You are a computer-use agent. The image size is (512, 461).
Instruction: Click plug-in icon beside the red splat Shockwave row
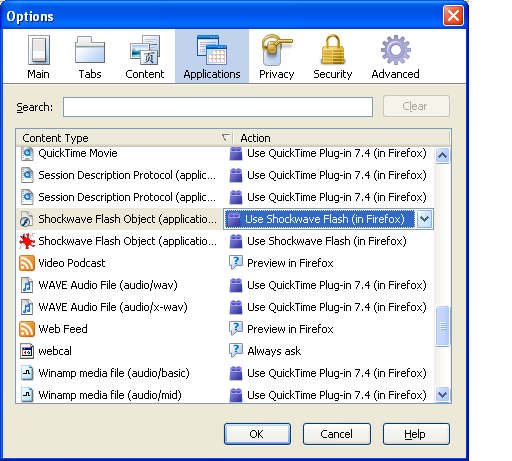[236, 241]
